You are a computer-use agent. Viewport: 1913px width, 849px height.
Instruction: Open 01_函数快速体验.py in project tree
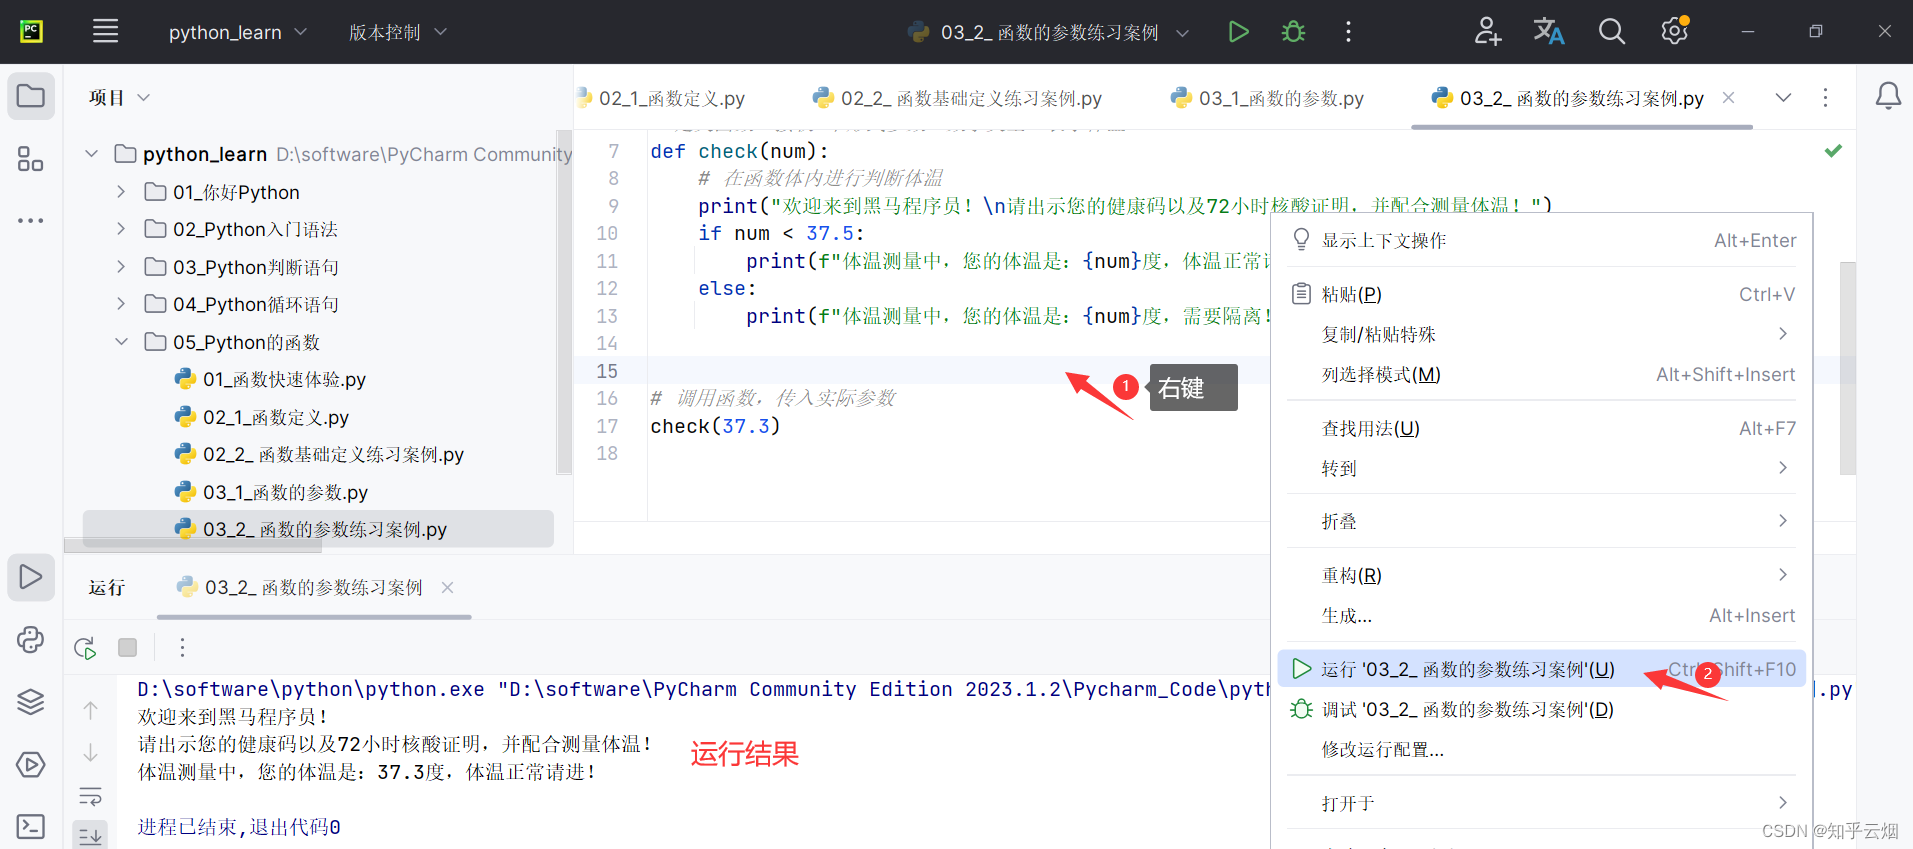[271, 379]
